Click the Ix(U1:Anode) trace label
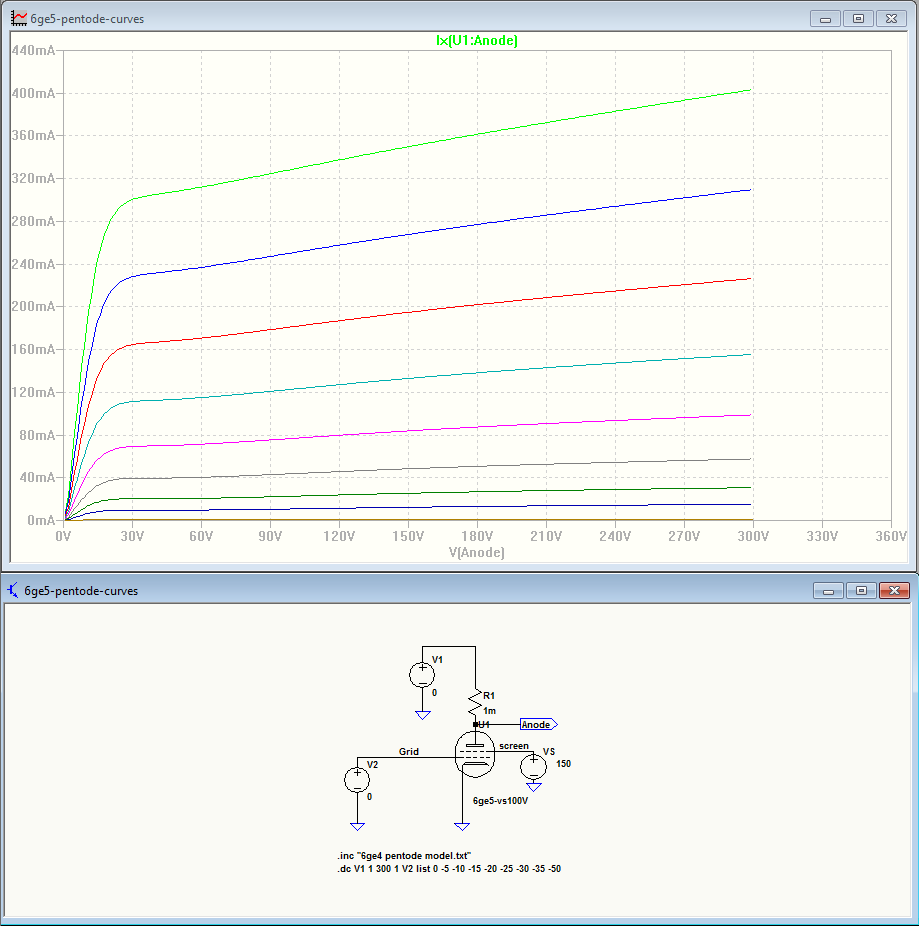 point(477,40)
